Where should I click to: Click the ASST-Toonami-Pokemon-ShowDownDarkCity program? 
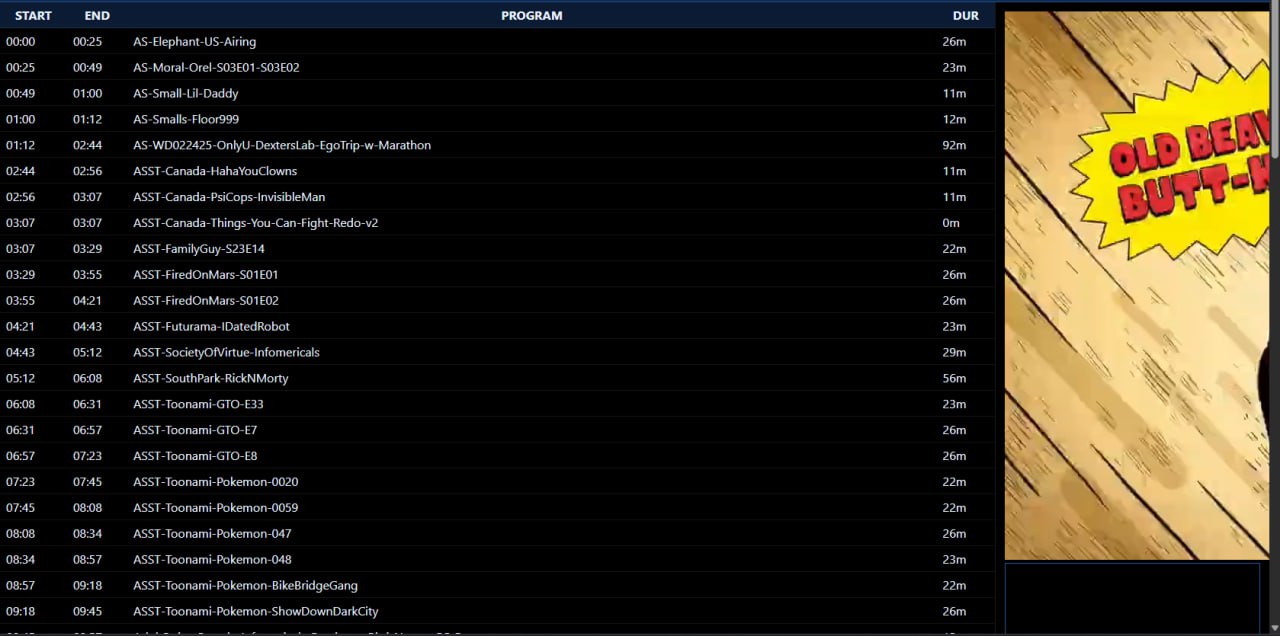tap(256, 612)
